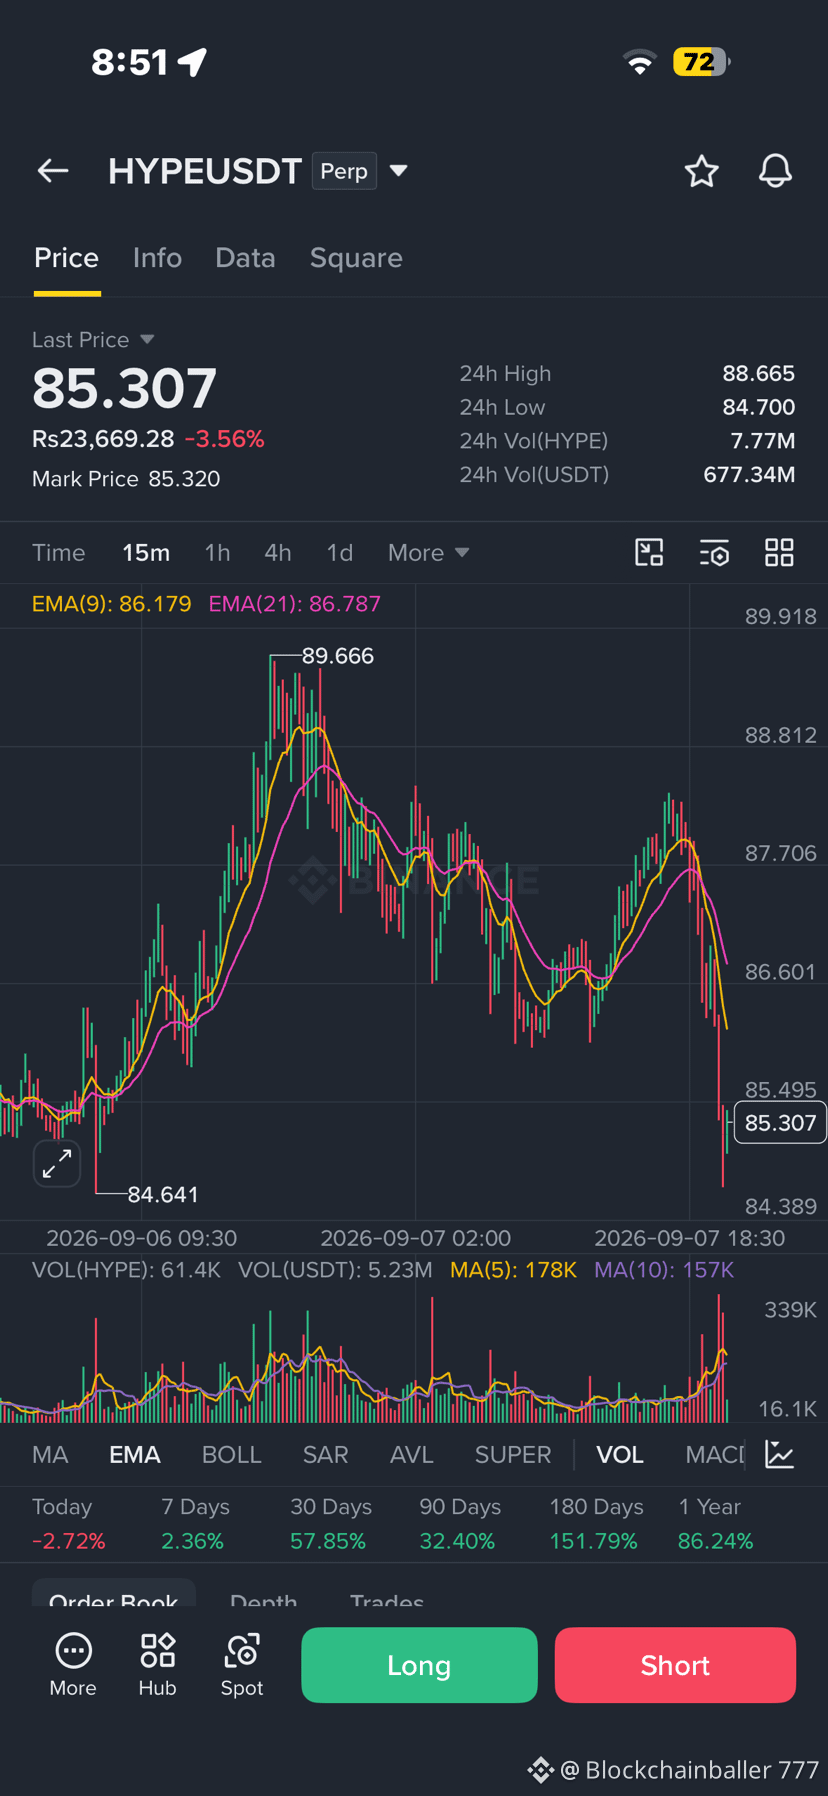Expand chart to fullscreen
This screenshot has height=1796, width=828.
click(x=57, y=1163)
